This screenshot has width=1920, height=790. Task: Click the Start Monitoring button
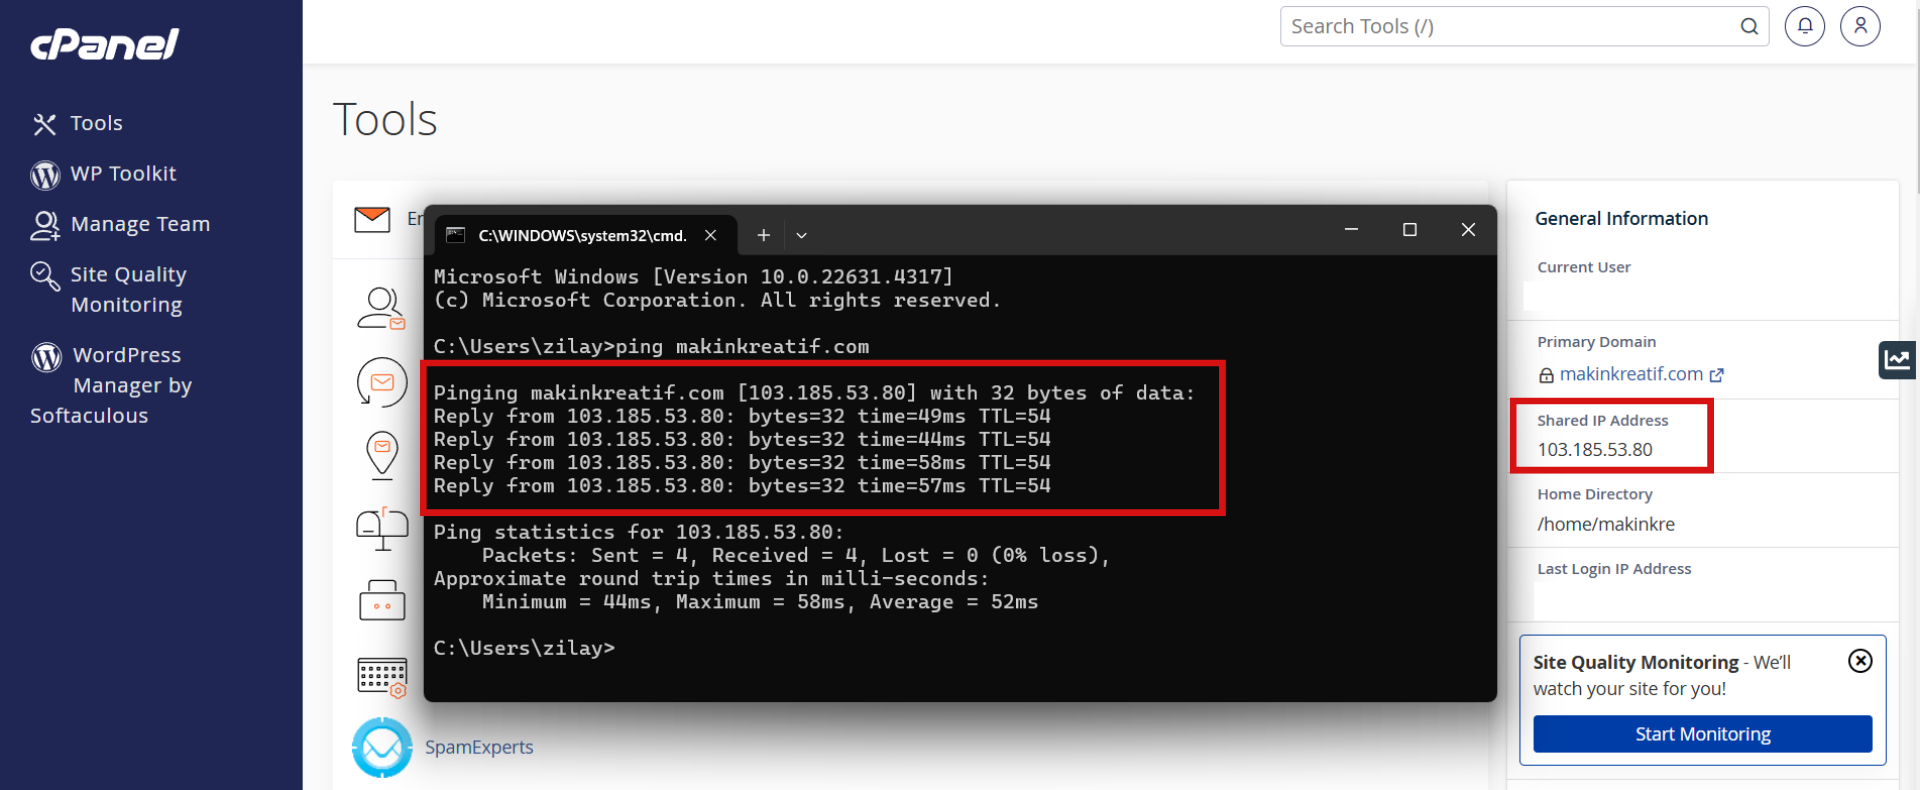point(1703,734)
